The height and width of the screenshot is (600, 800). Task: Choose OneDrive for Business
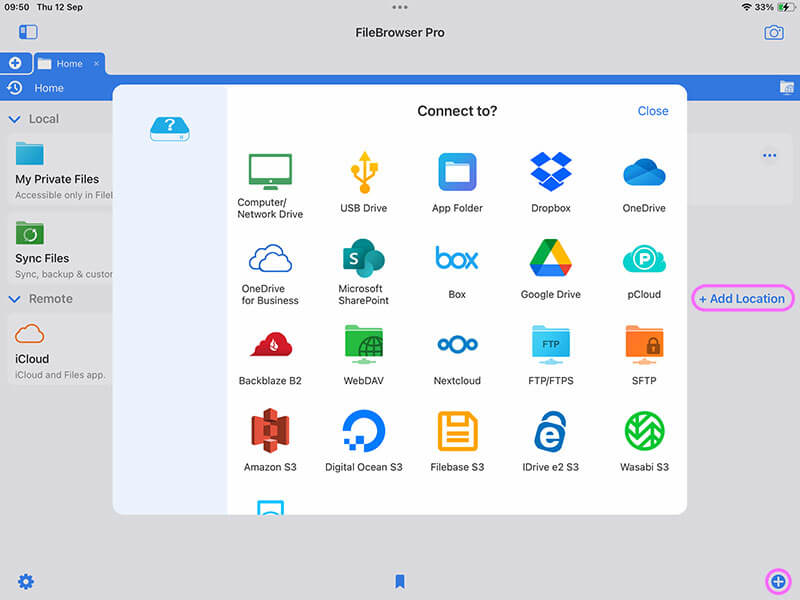click(270, 274)
